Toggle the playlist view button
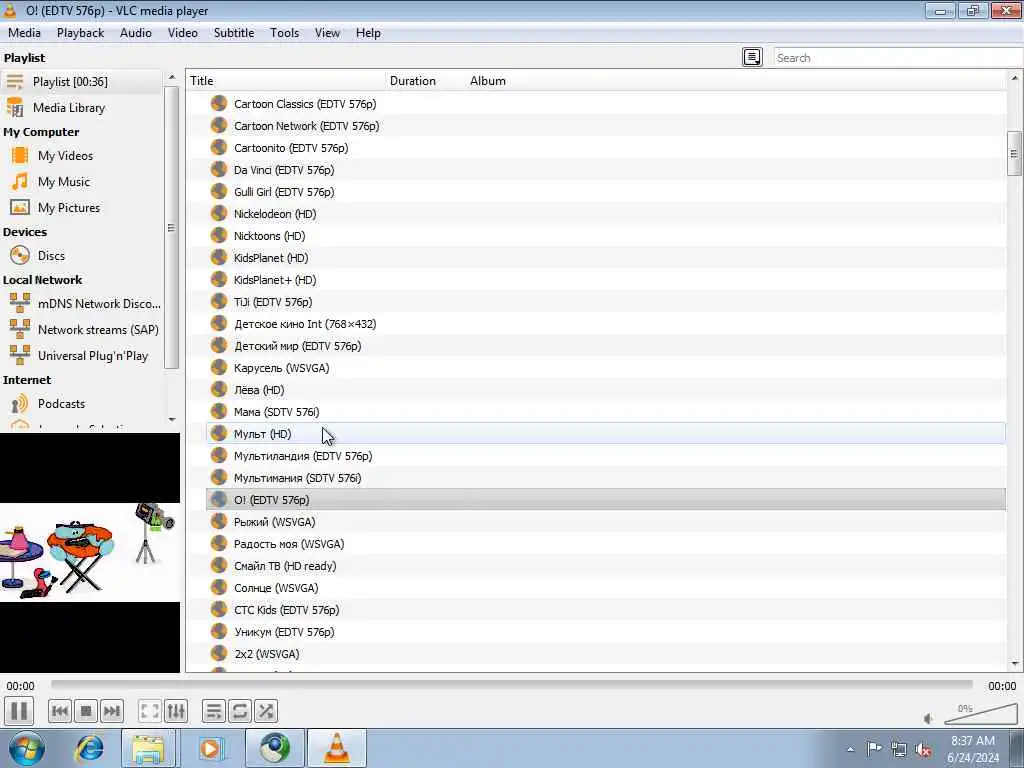The image size is (1024, 768). point(214,711)
